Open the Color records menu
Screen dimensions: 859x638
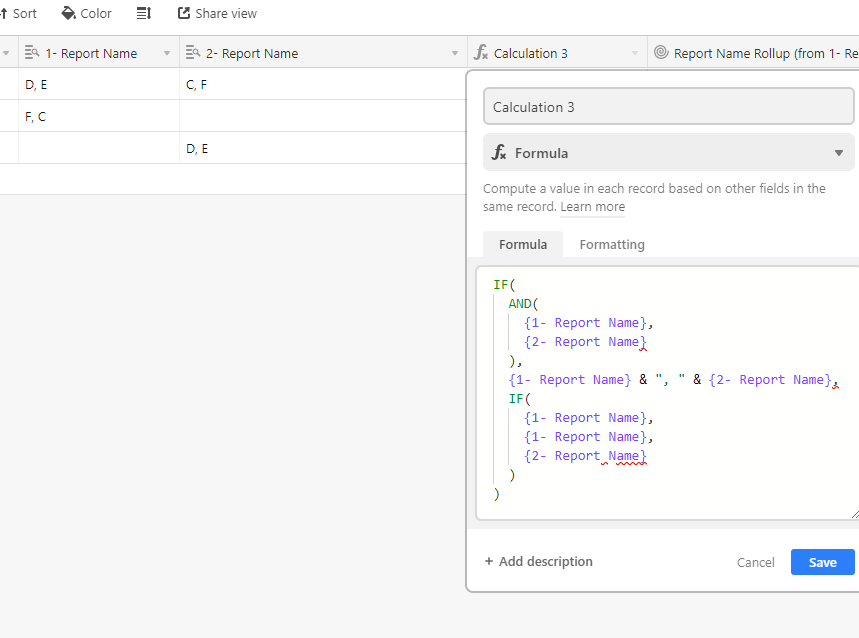click(x=86, y=14)
